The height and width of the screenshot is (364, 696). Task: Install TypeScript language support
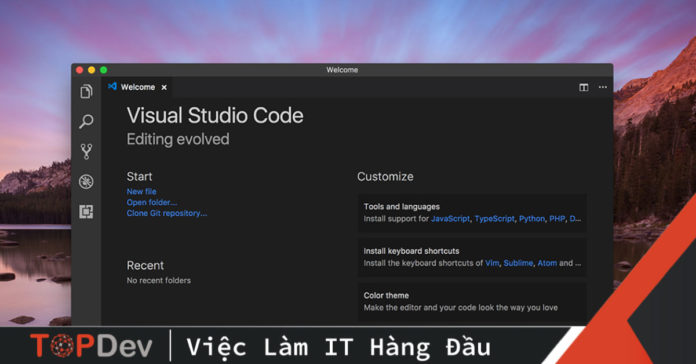click(494, 218)
